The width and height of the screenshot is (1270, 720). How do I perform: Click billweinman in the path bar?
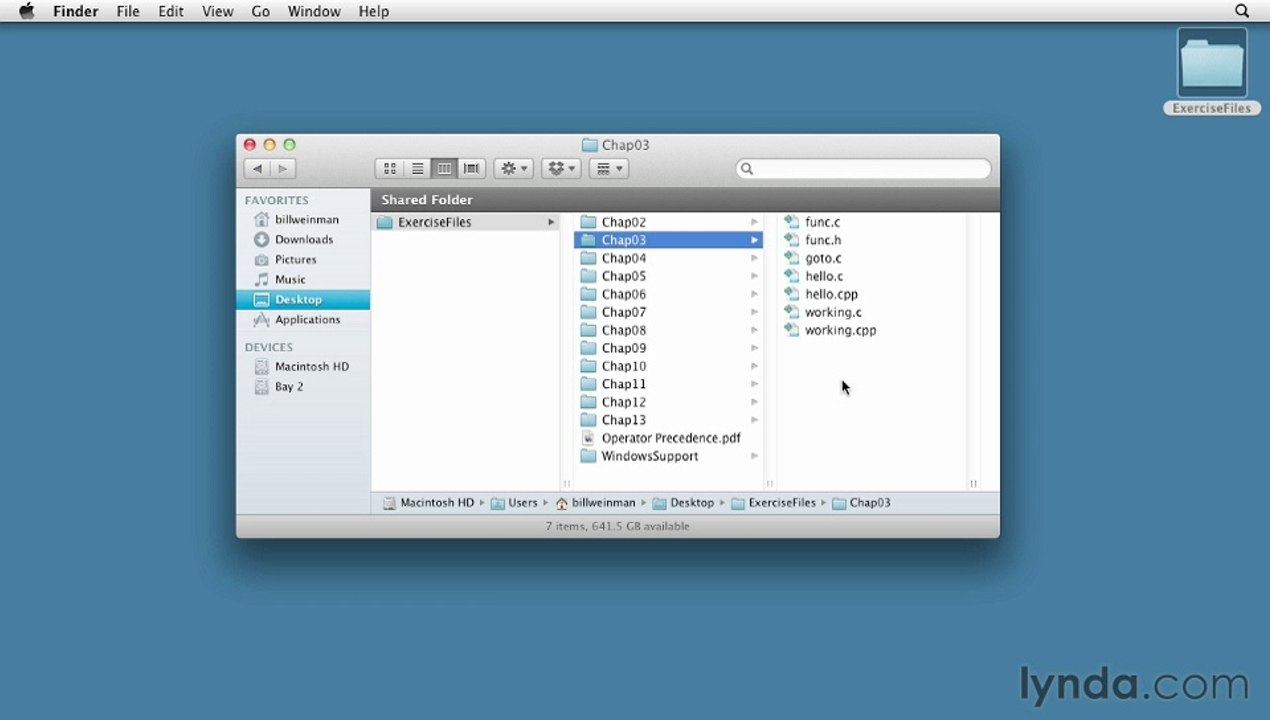coord(595,503)
